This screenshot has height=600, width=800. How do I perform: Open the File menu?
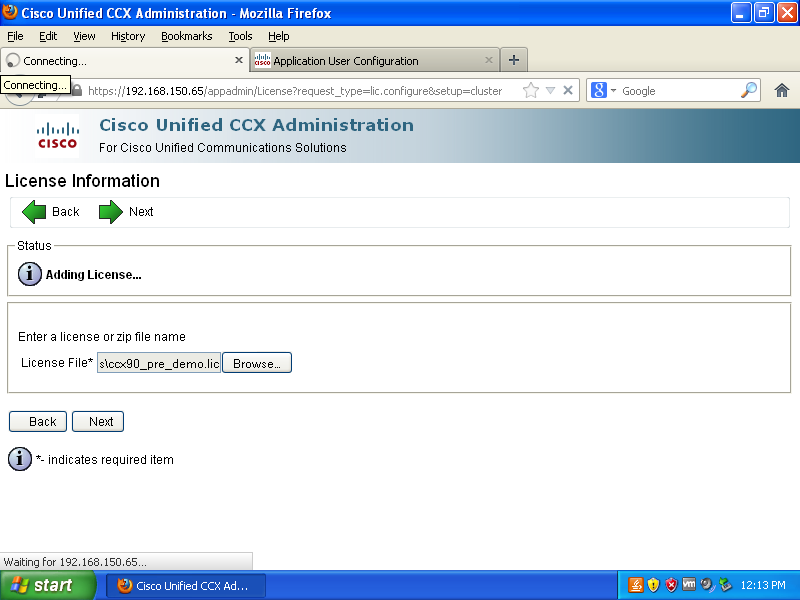tap(15, 36)
